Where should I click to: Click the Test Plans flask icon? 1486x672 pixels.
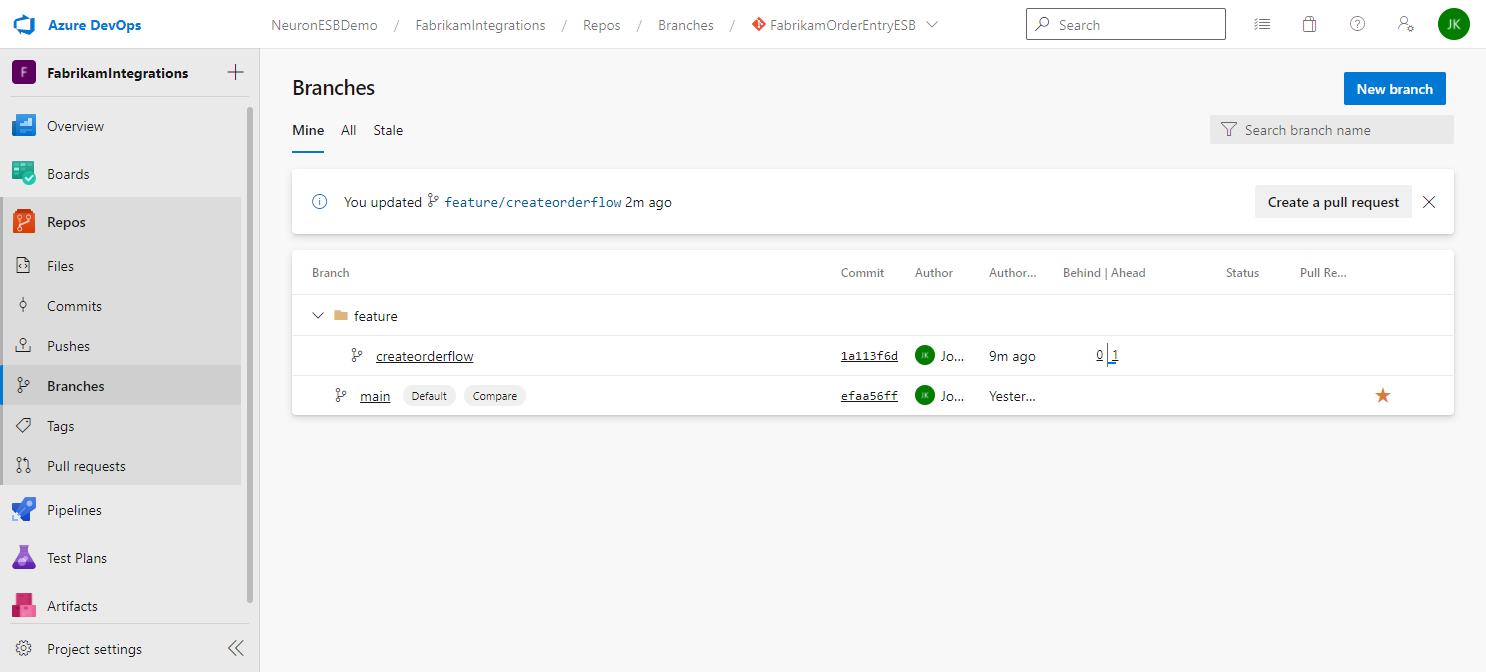pyautogui.click(x=24, y=558)
